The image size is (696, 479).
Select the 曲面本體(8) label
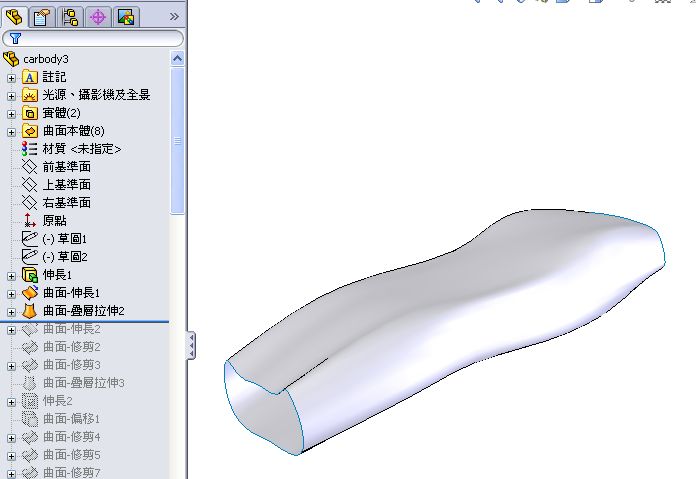[74, 131]
